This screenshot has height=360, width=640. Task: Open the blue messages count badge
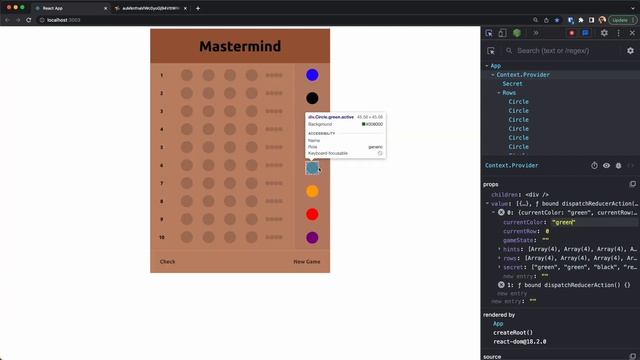586,33
